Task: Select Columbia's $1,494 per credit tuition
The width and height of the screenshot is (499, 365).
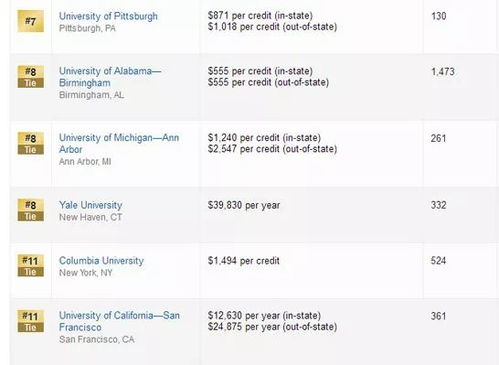Action: point(243,261)
